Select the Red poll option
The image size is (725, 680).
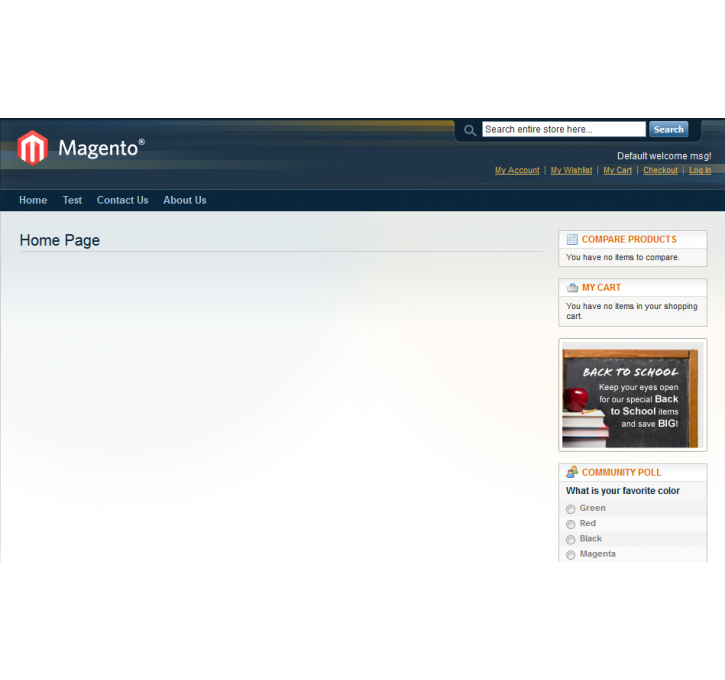(571, 524)
